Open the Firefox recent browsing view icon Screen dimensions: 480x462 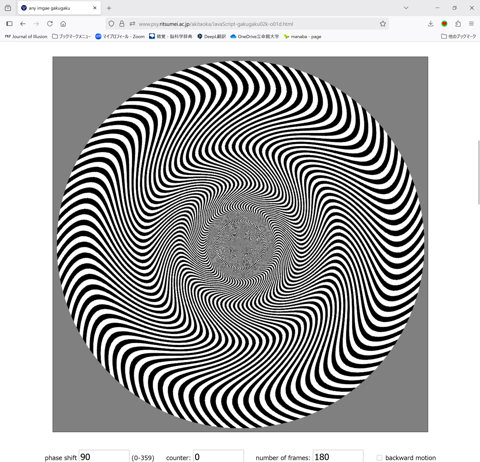(8, 8)
